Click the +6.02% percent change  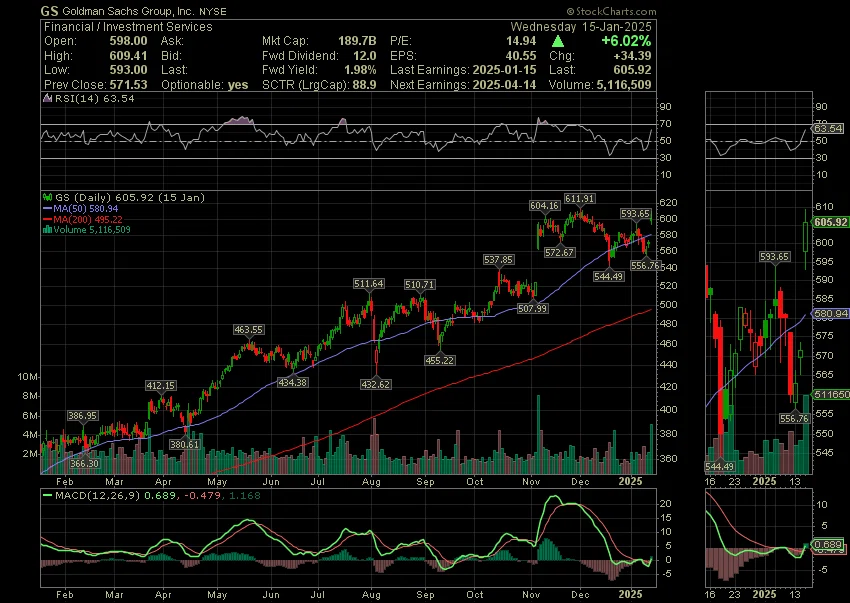click(626, 41)
